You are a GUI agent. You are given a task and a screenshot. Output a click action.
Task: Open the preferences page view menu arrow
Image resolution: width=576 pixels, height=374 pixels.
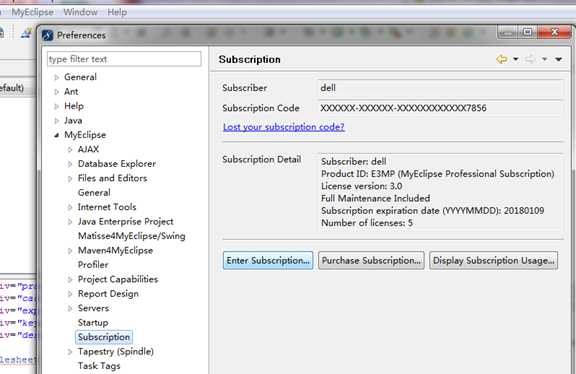tap(558, 59)
